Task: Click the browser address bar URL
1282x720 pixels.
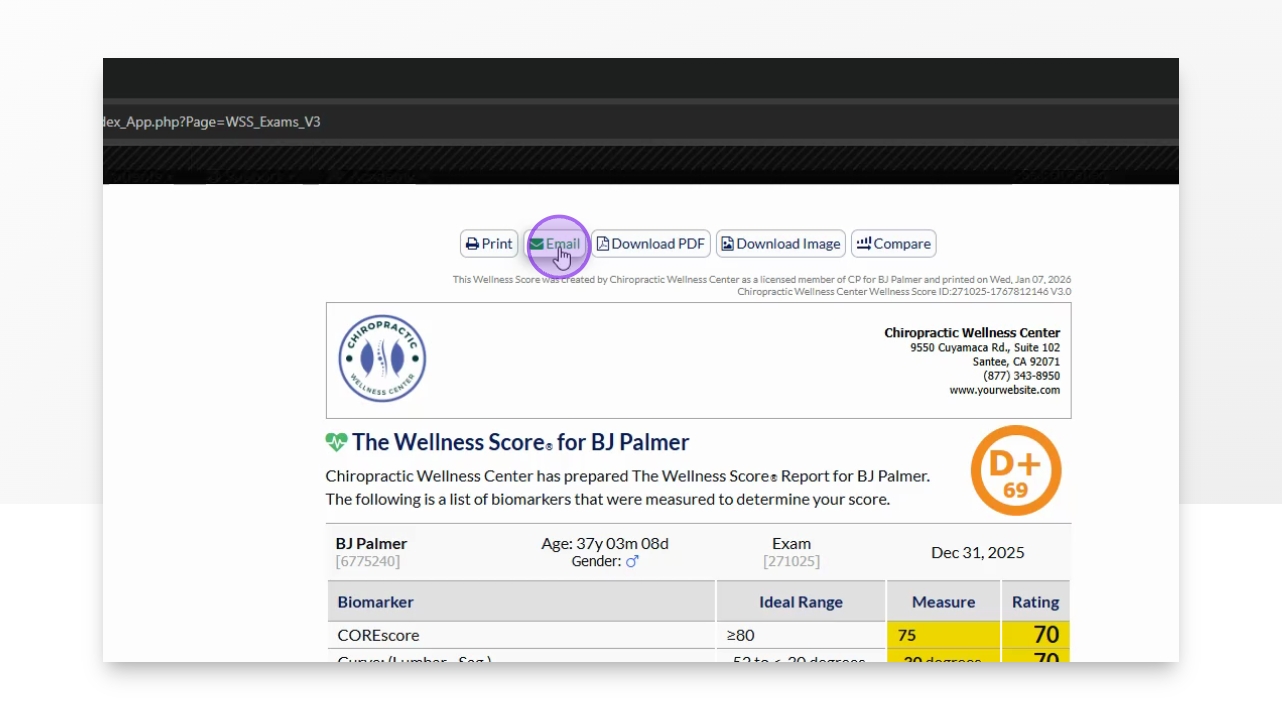Action: pyautogui.click(x=212, y=122)
